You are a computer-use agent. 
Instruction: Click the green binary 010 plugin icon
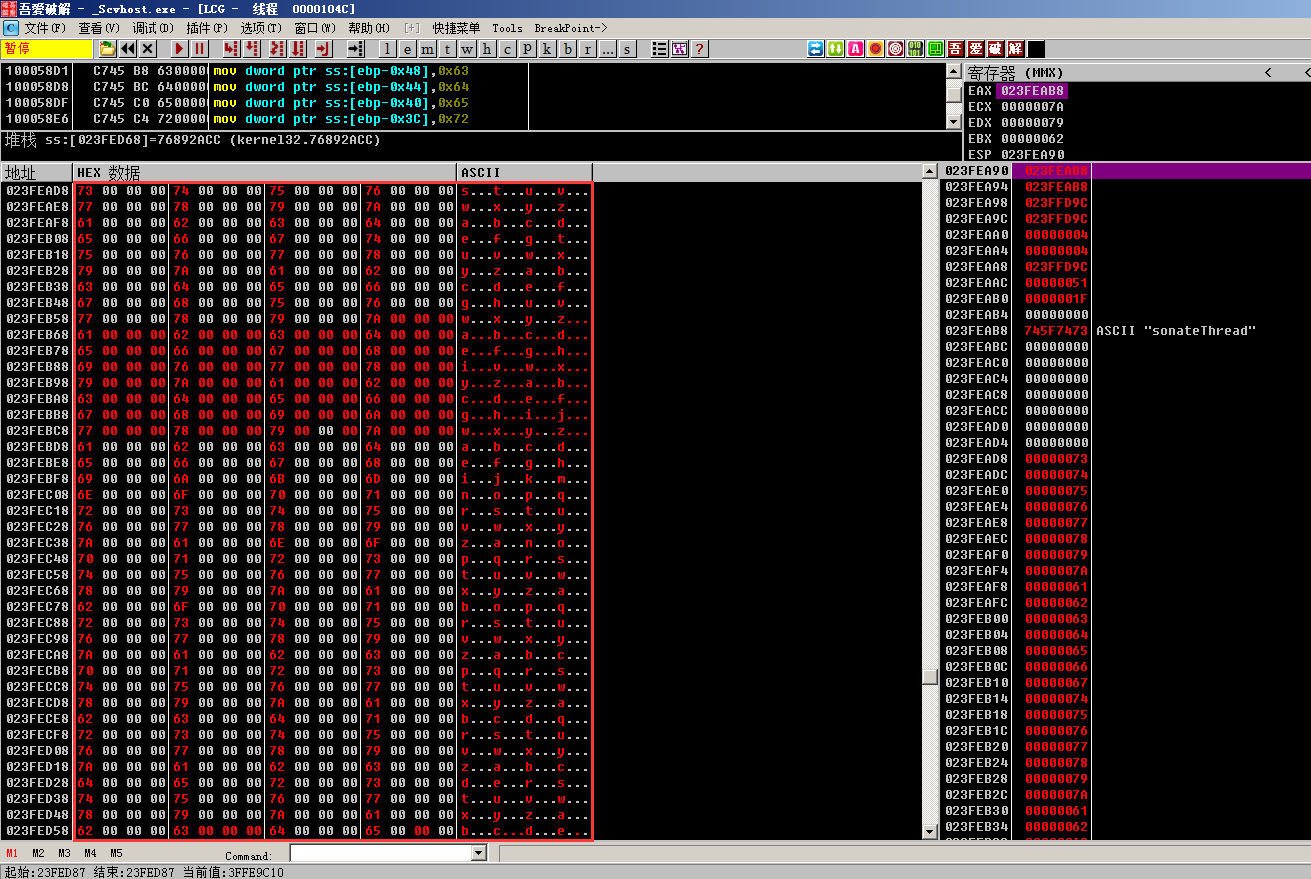(x=916, y=49)
